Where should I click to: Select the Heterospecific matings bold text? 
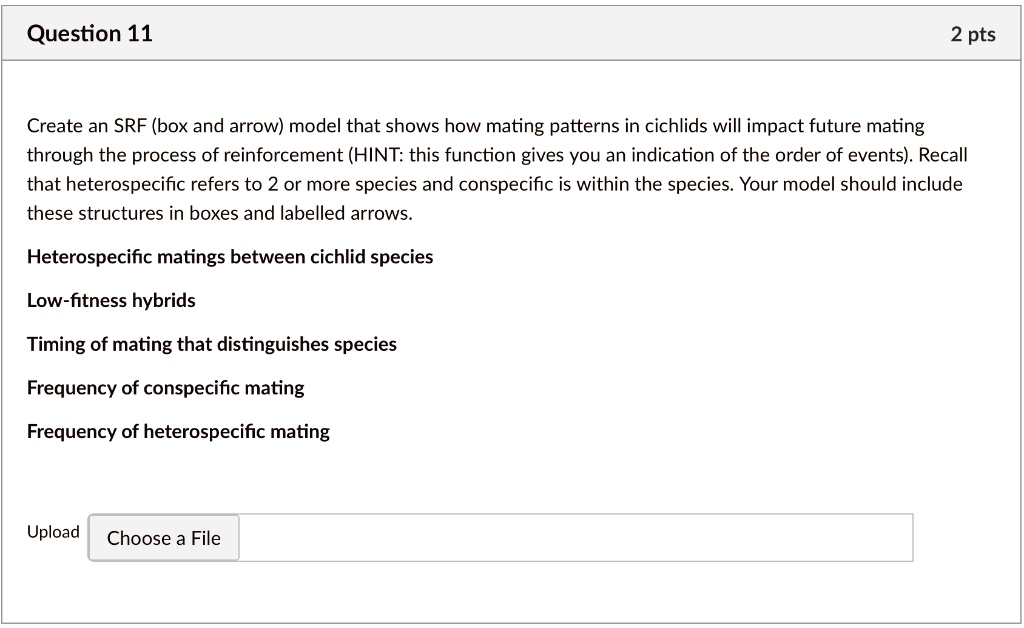tap(230, 256)
